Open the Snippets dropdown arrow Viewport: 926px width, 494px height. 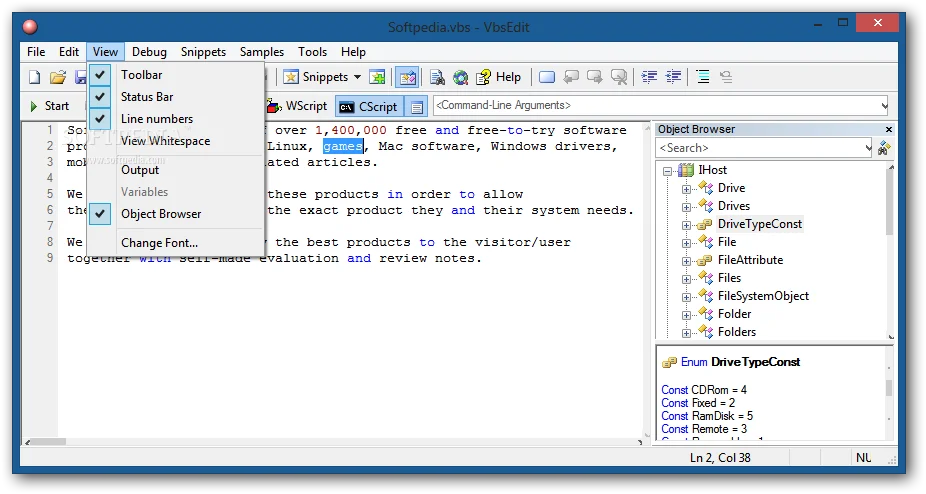[357, 77]
